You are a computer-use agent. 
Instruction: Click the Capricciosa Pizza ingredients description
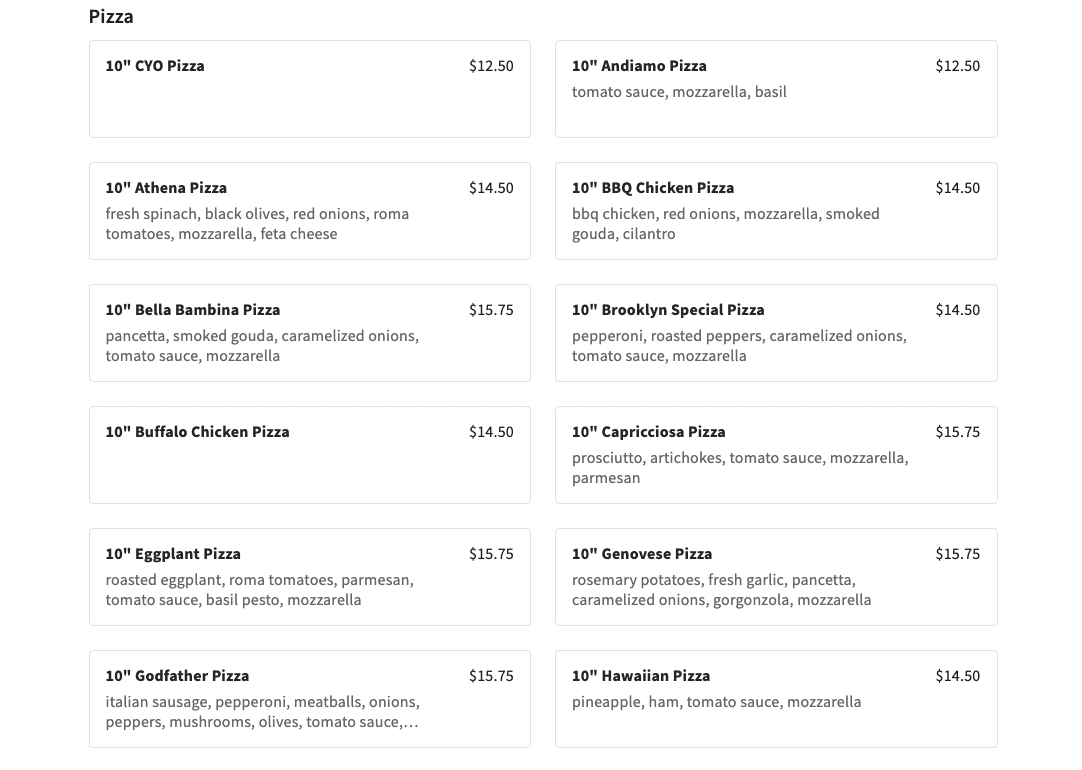click(x=739, y=468)
